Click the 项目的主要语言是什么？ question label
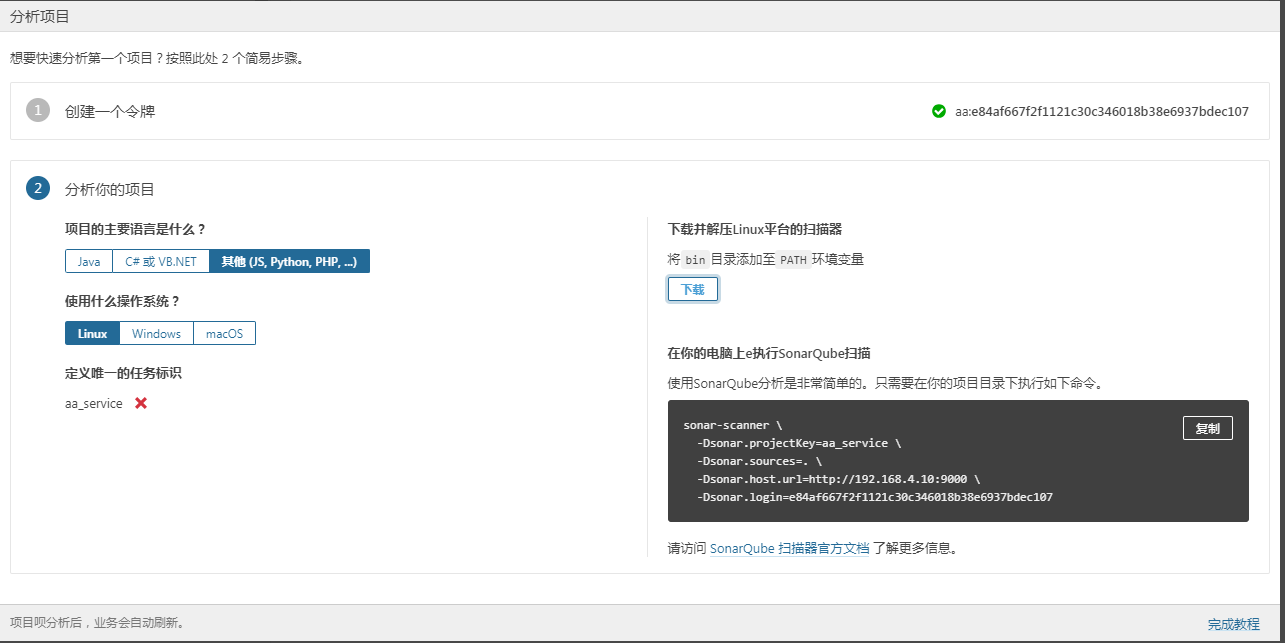The width and height of the screenshot is (1285, 643). click(x=135, y=229)
